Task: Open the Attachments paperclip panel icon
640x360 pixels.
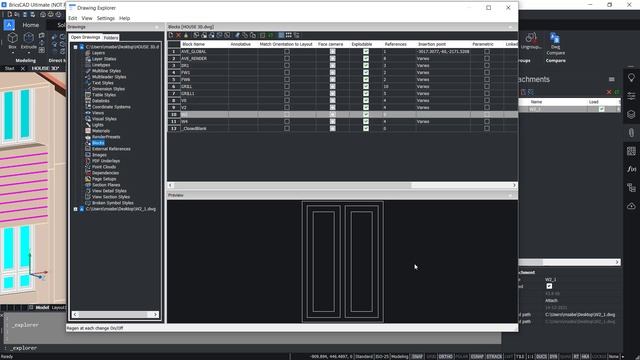Action: point(631,133)
